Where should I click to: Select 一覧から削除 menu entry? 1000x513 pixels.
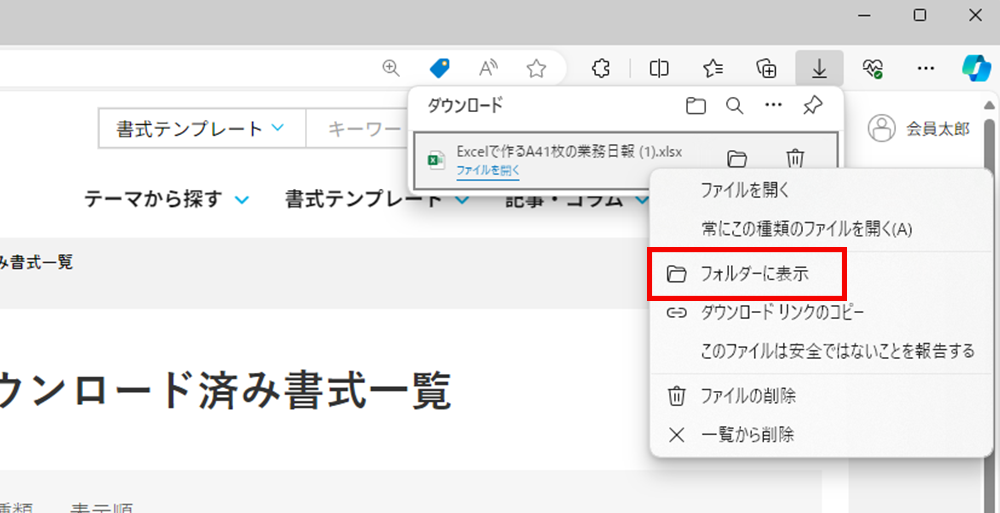click(x=821, y=435)
